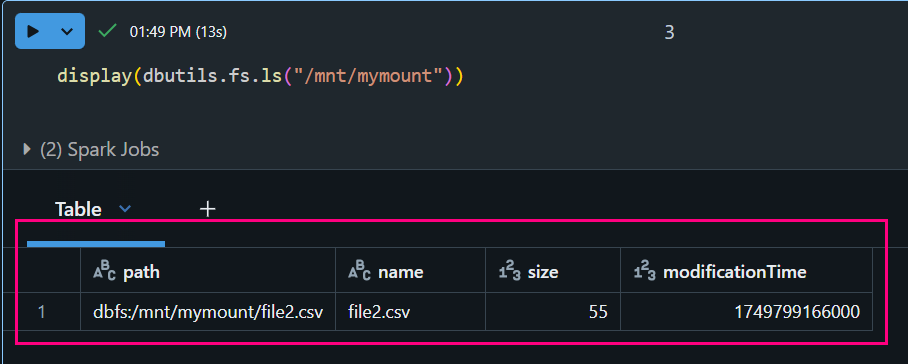Select the Table tab
908x364 pixels.
point(78,209)
